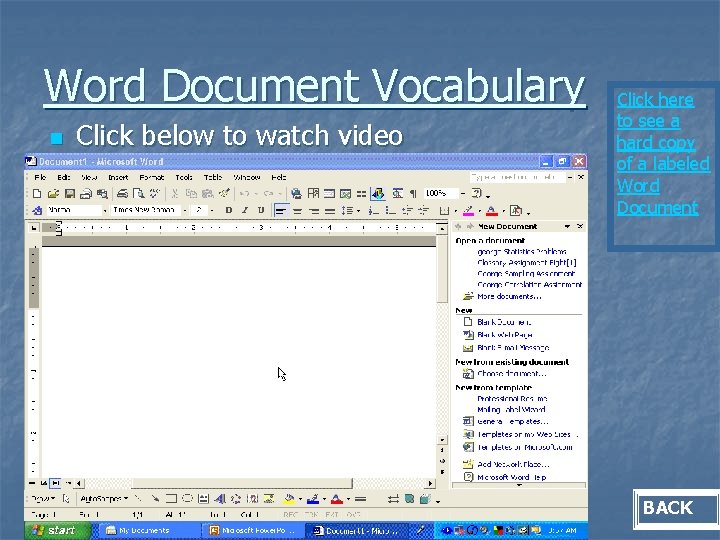Viewport: 720px width, 540px height.
Task: Click the Type a question for help box
Action: click(x=517, y=177)
